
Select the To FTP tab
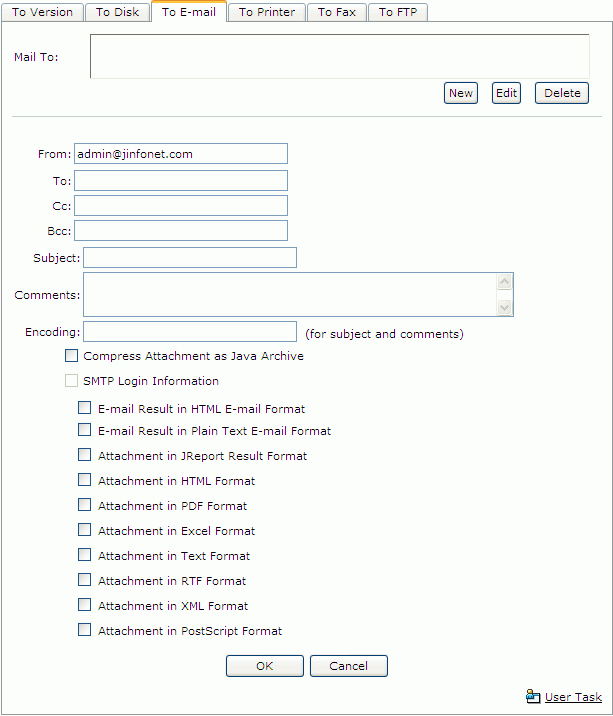pos(398,12)
